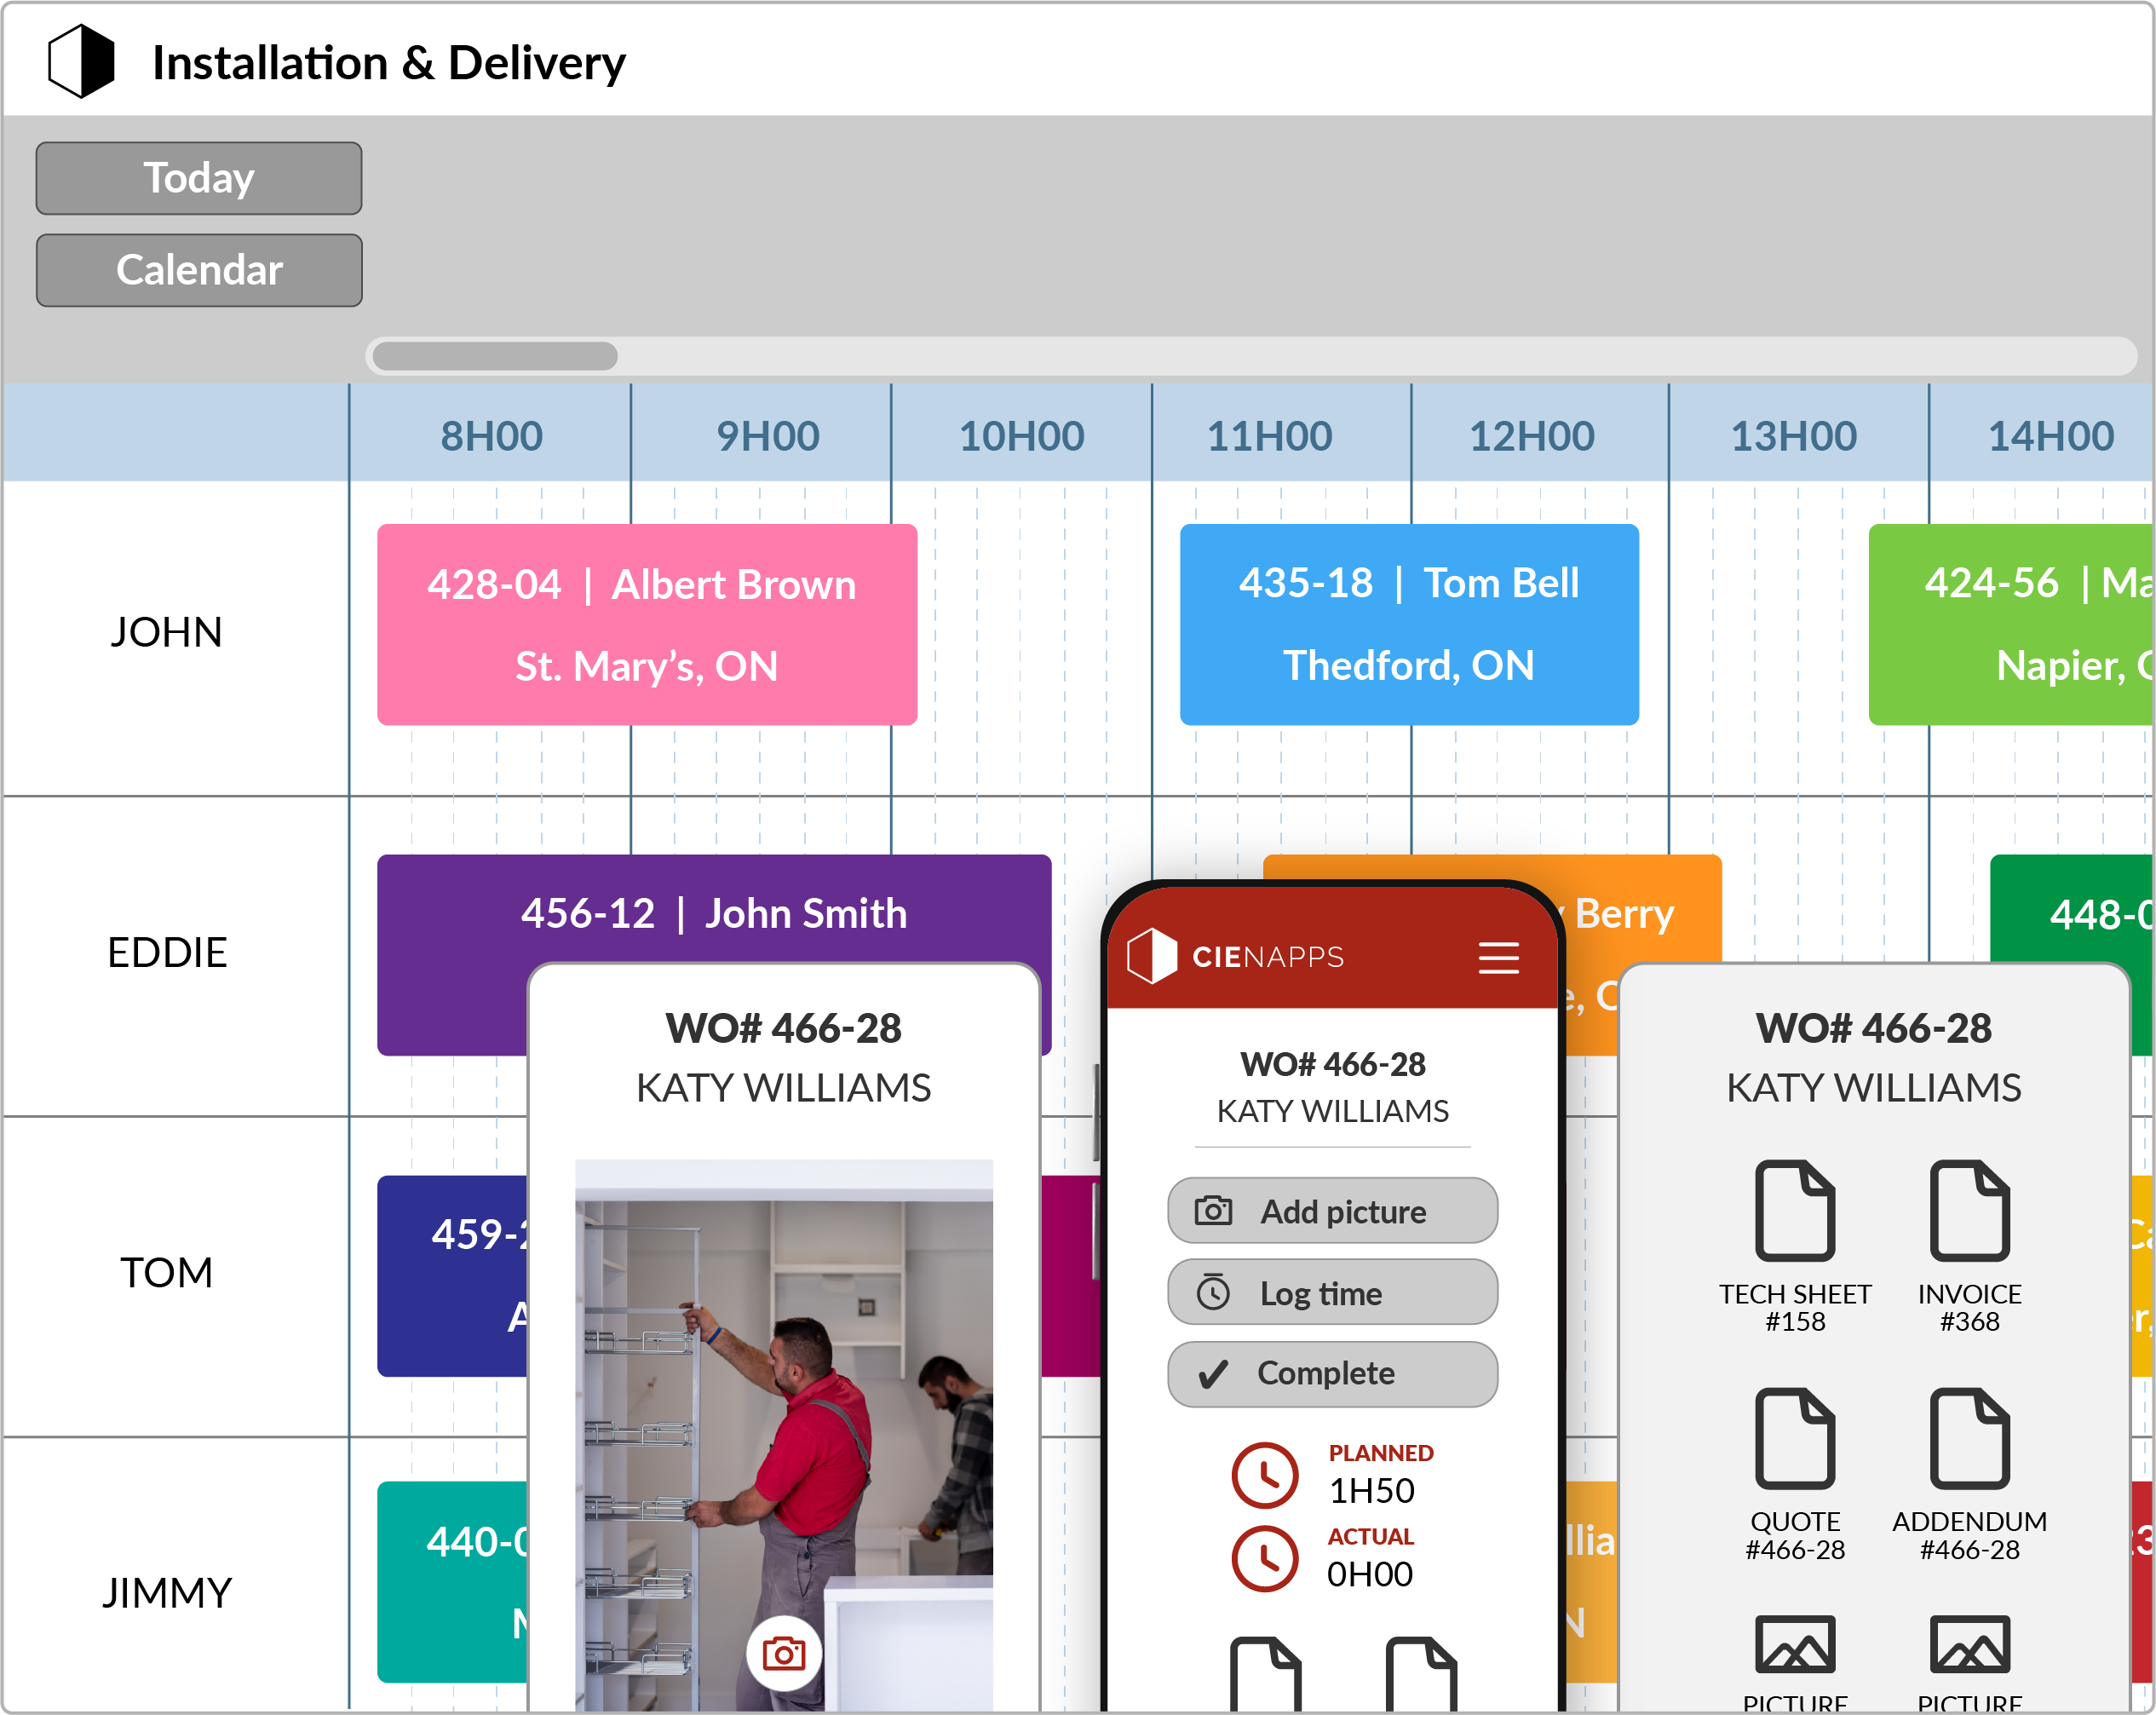This screenshot has width=2156, height=1715.
Task: Click the camera icon in Add picture
Action: (1213, 1211)
